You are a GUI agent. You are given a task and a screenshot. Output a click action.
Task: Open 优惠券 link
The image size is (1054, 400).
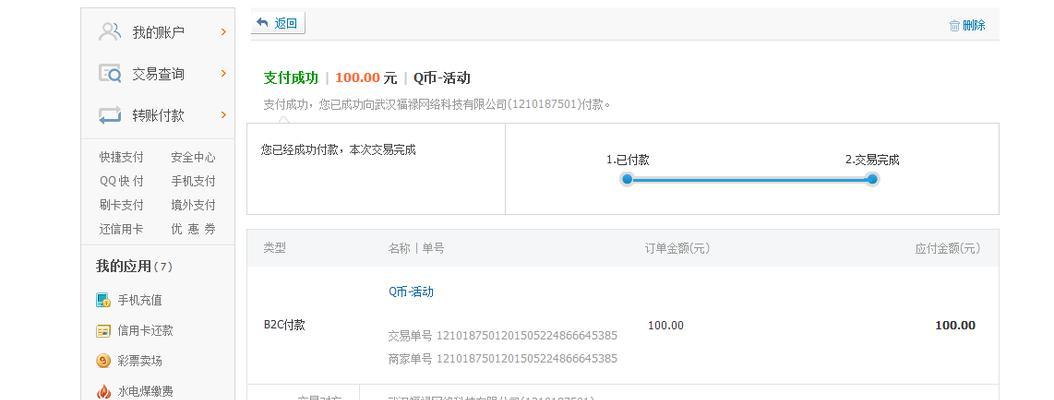(x=194, y=229)
